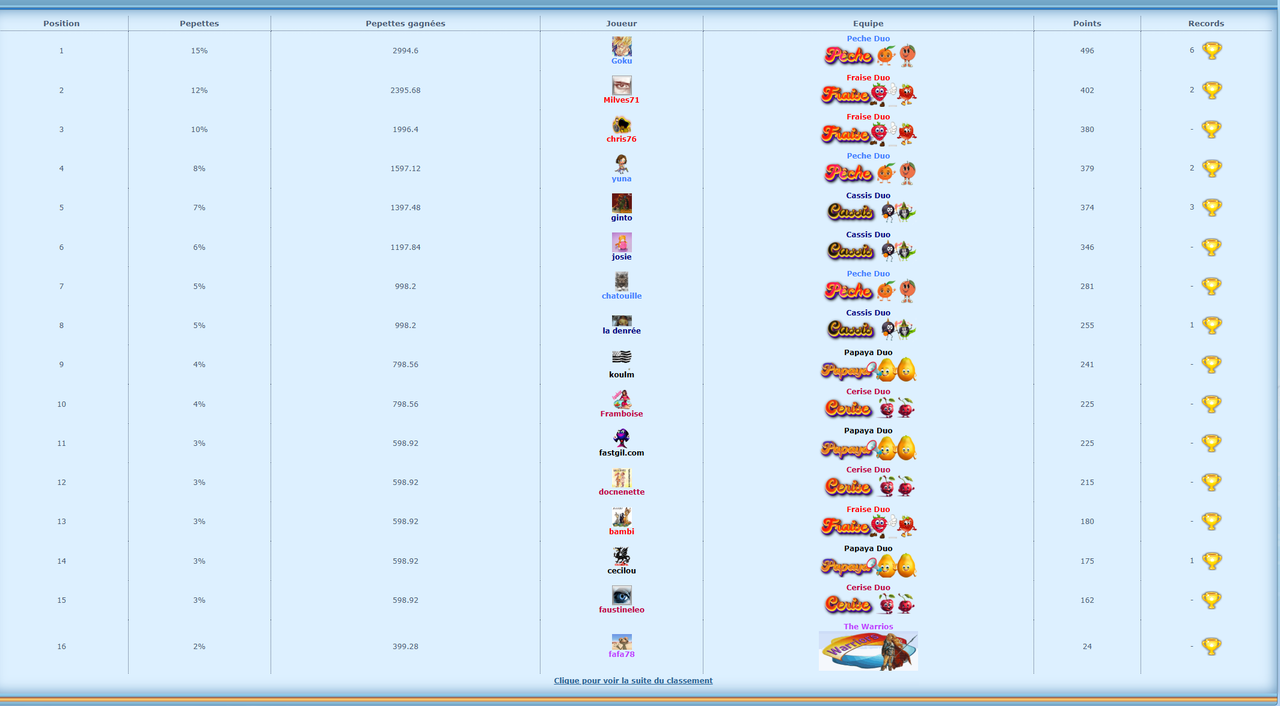The width and height of the screenshot is (1280, 706).
Task: Click ginto's avatar picture
Action: pyautogui.click(x=621, y=203)
